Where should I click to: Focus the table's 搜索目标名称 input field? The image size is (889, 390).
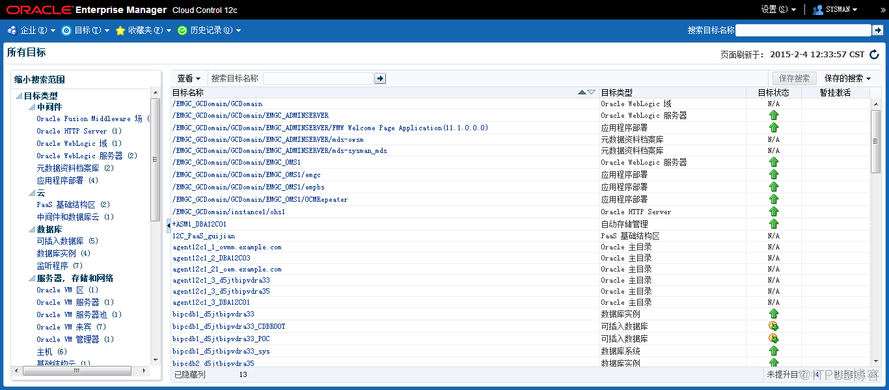point(318,79)
